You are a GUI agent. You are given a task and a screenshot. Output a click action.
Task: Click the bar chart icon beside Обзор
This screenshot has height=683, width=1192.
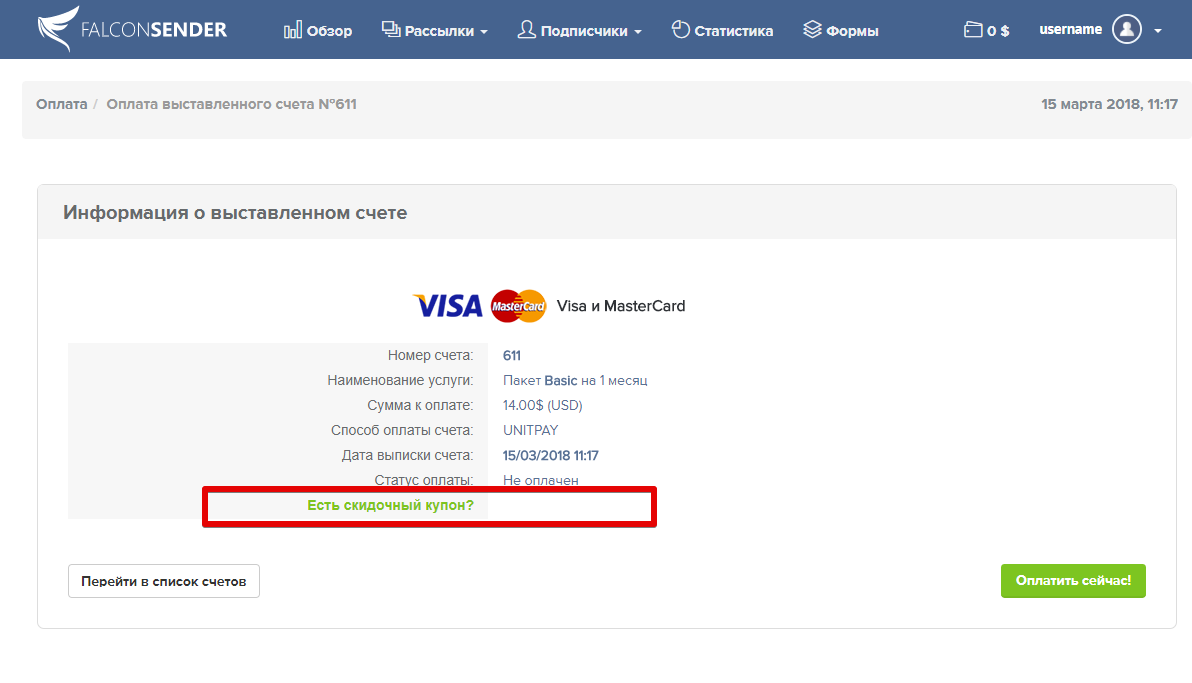[x=293, y=30]
